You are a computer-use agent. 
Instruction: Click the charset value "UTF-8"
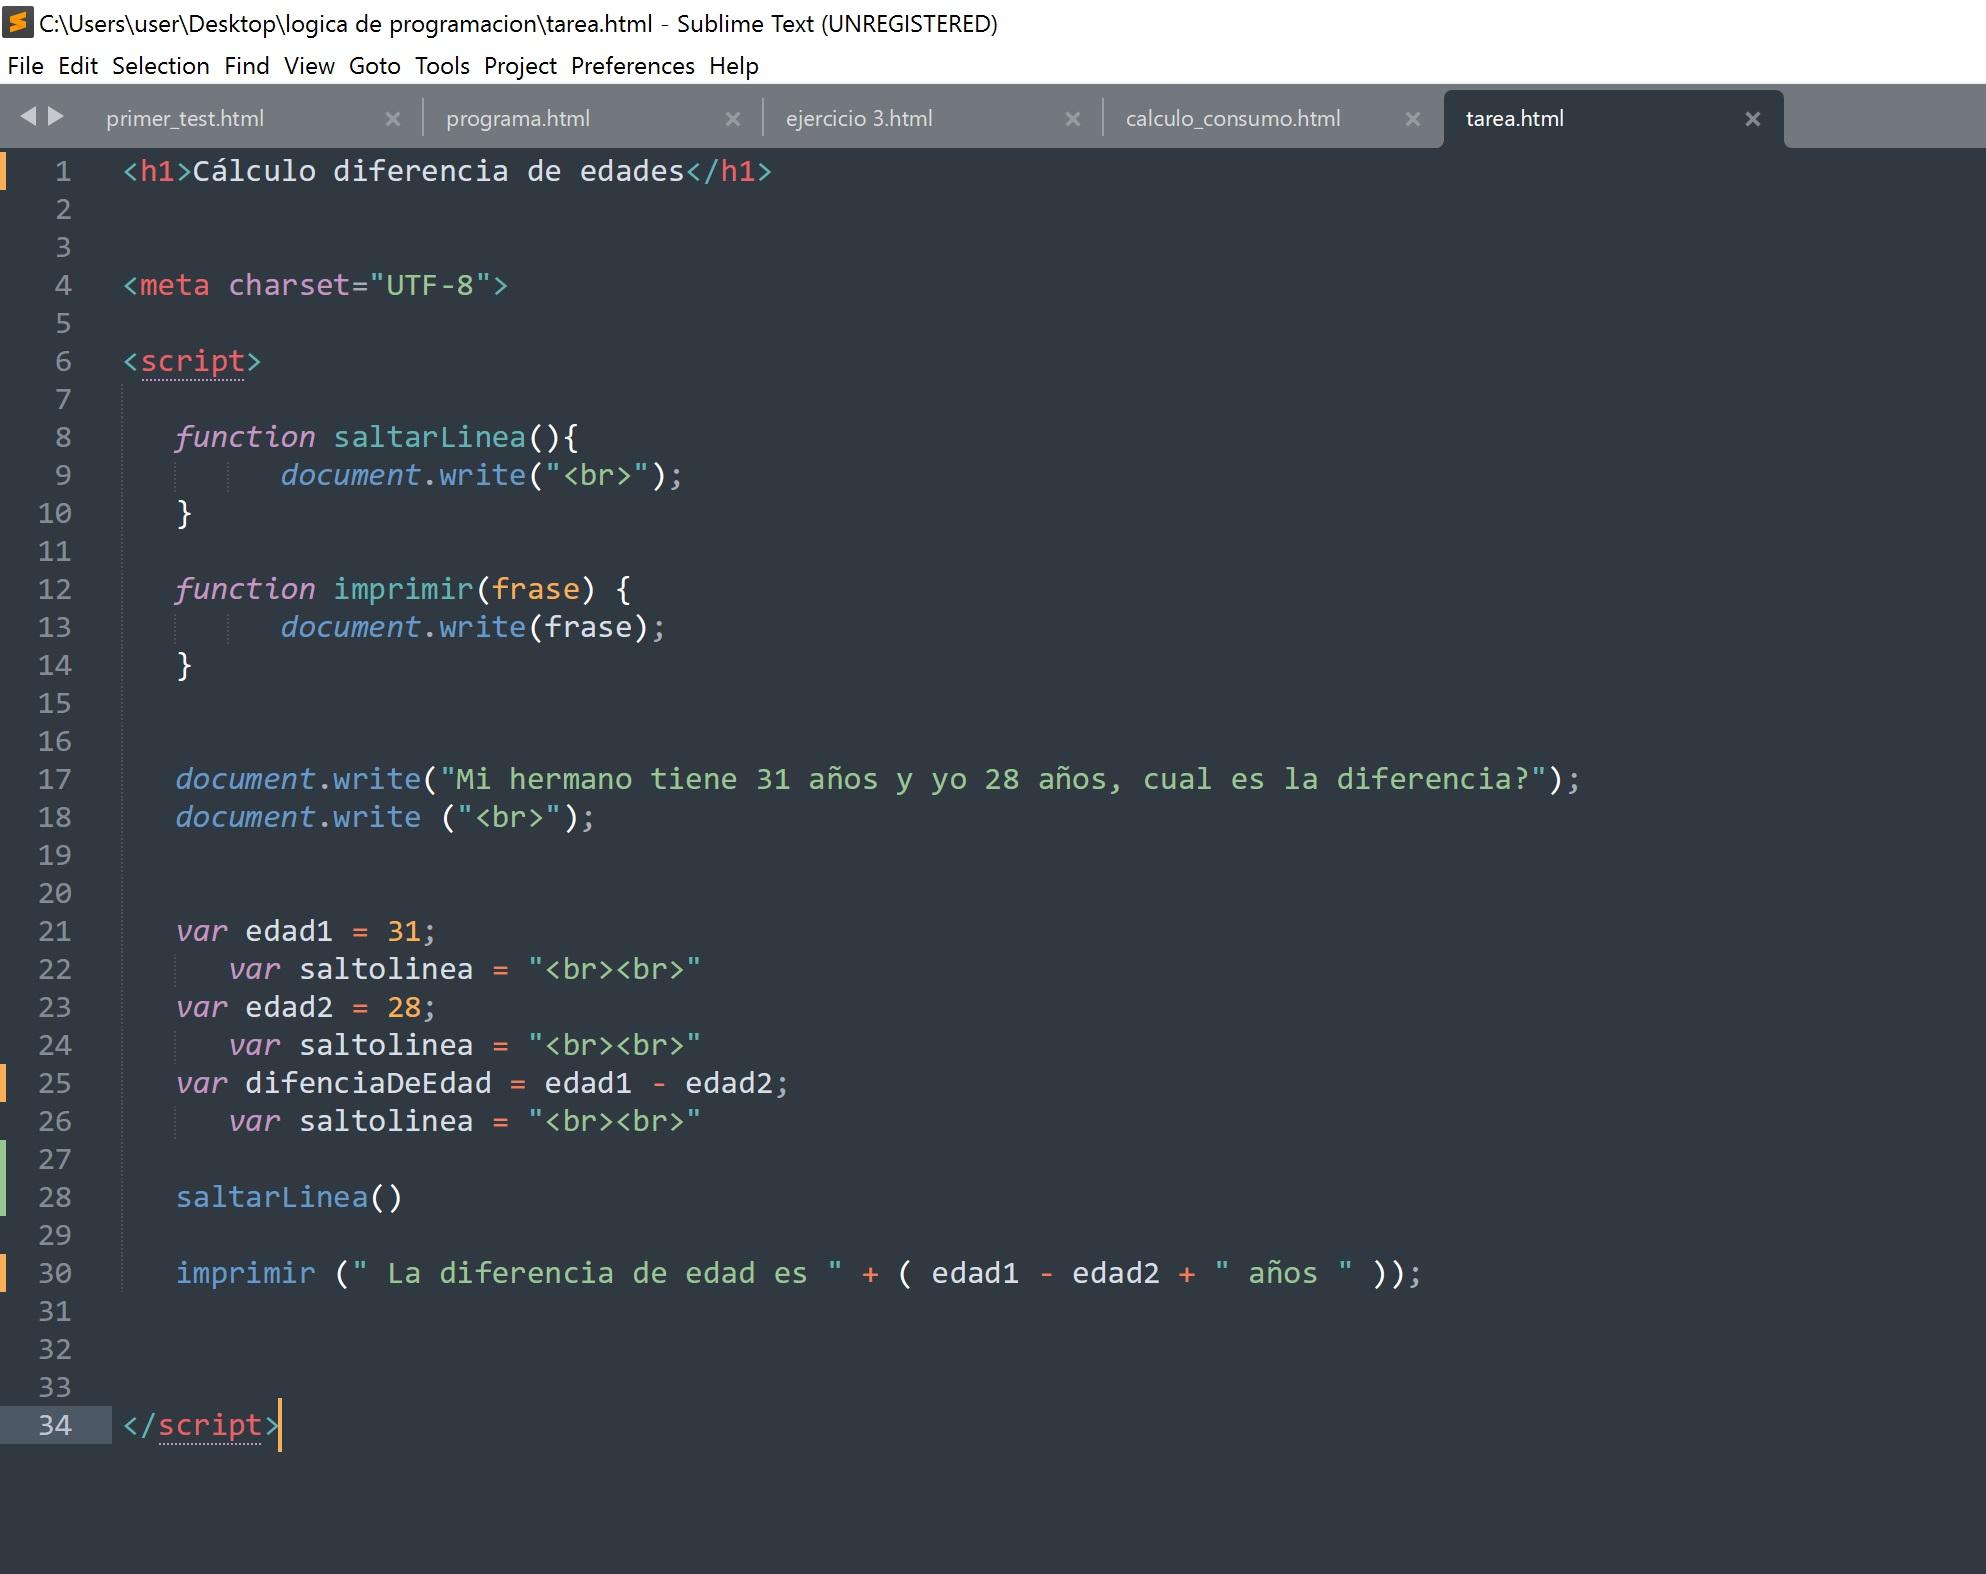pos(430,285)
